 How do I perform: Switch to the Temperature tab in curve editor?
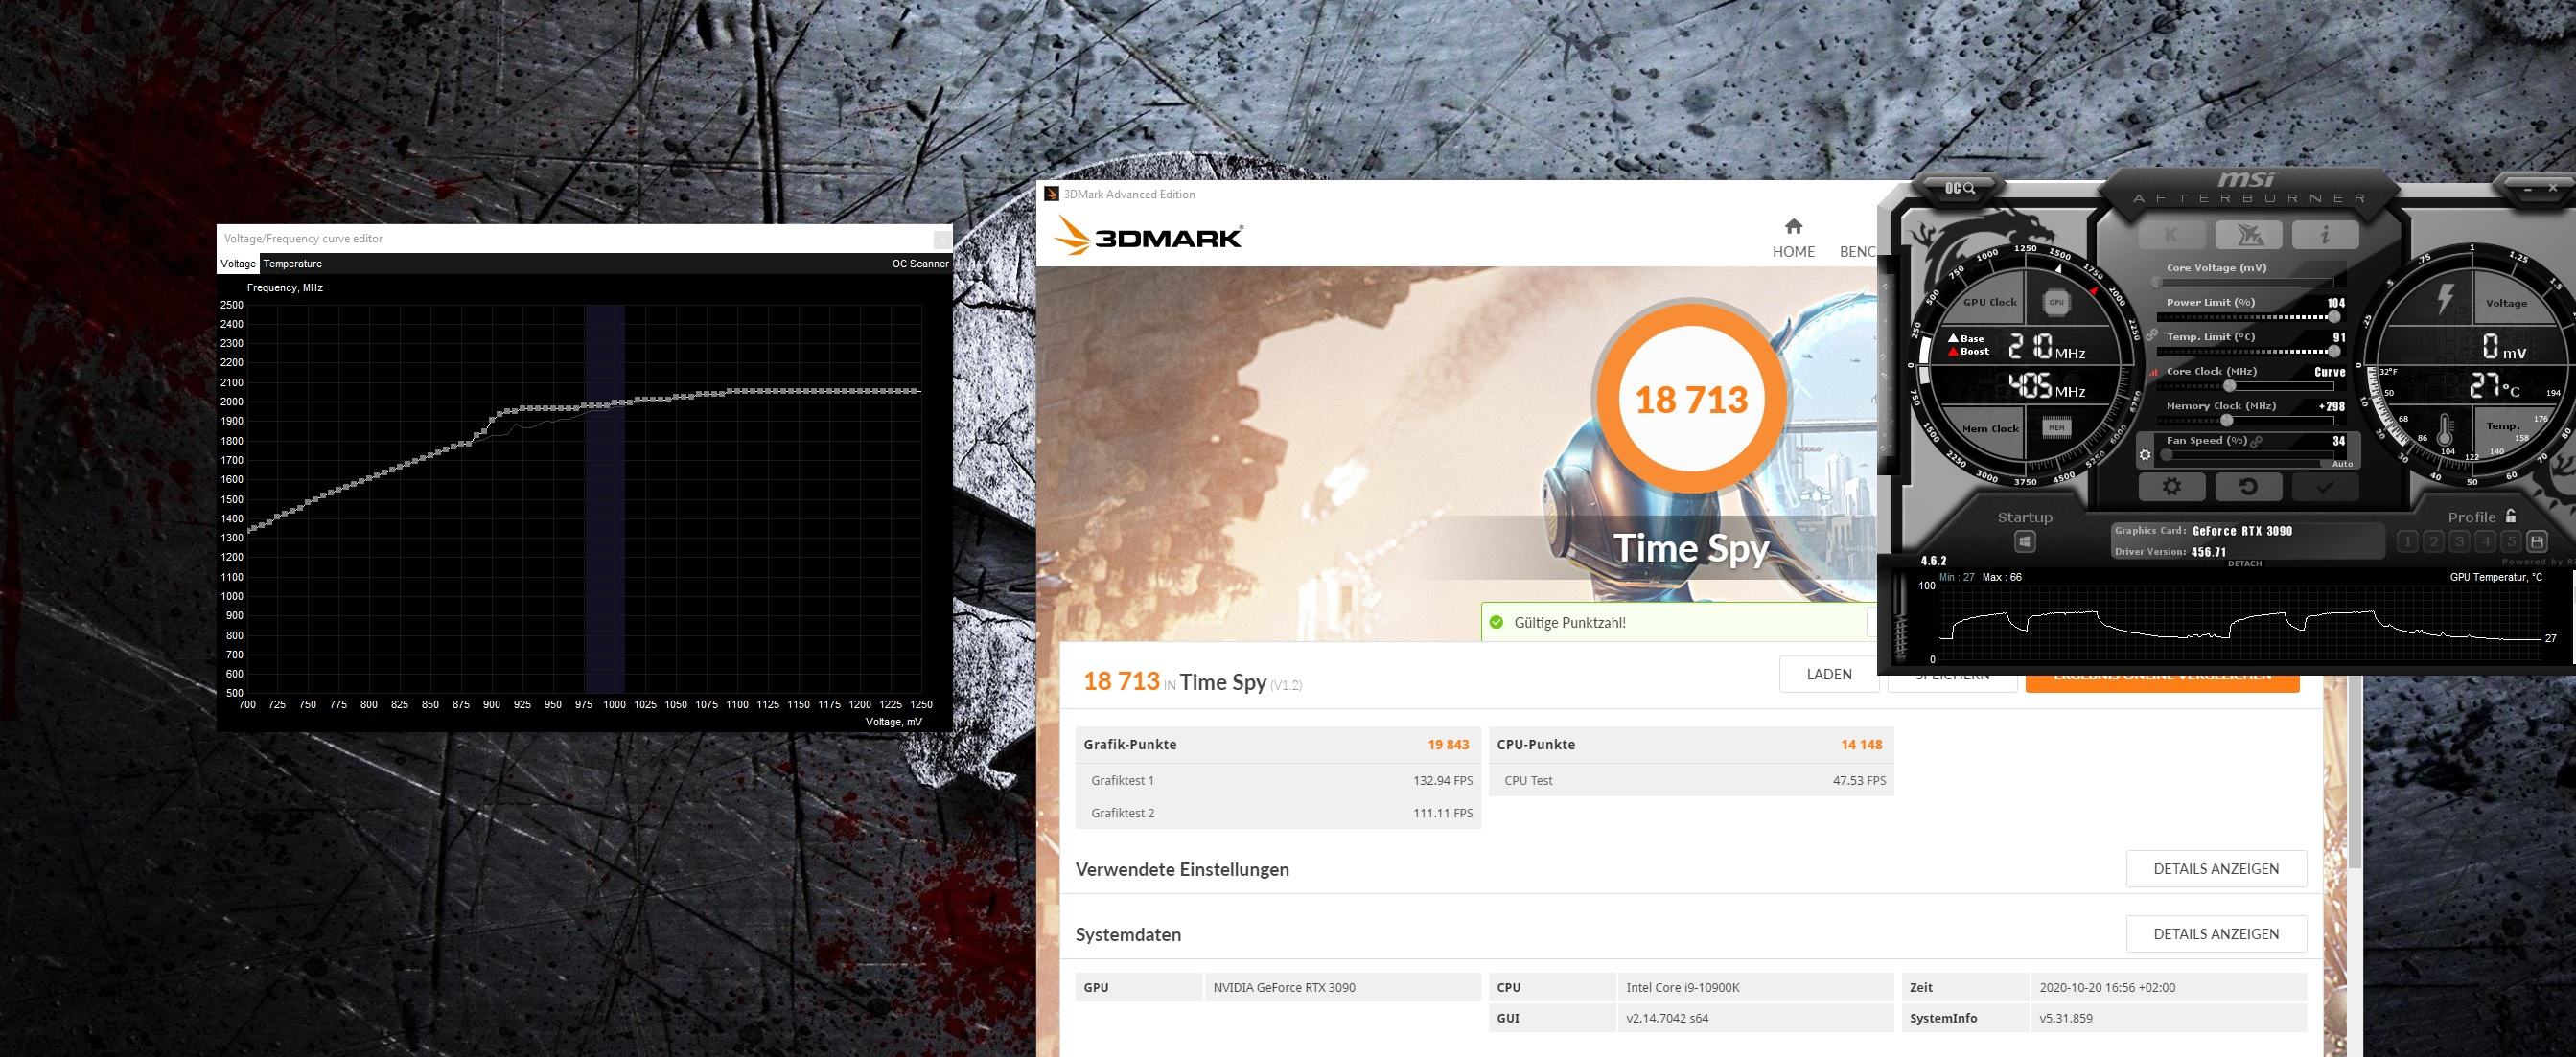(292, 264)
